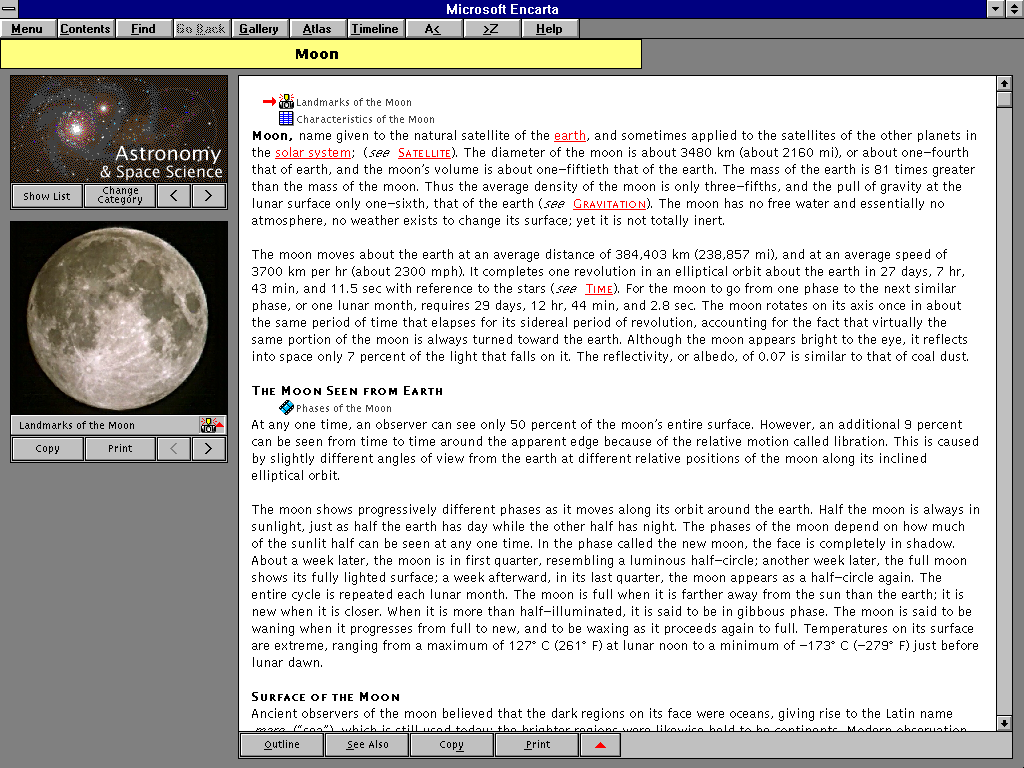Copy the moon picture using left panel Copy
This screenshot has width=1024, height=768.
point(47,449)
